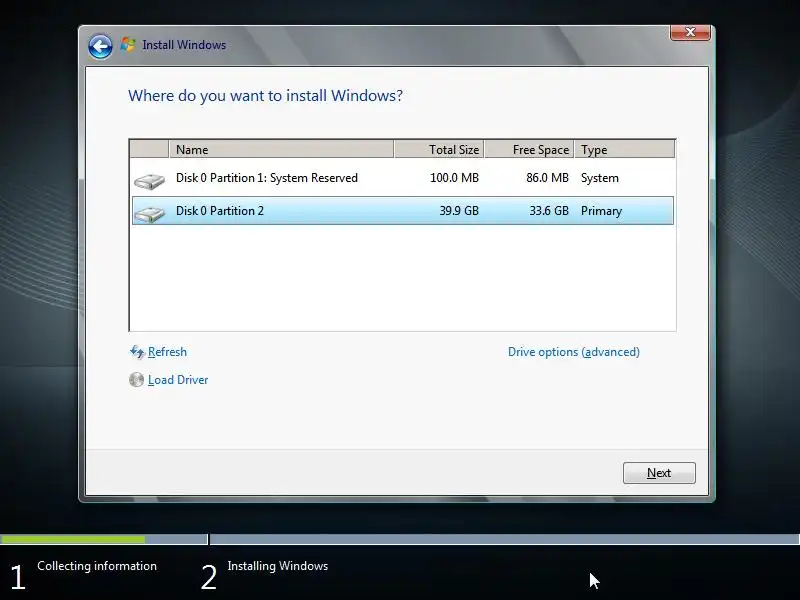Click the Collecting information step label
The width and height of the screenshot is (800, 600).
[97, 566]
